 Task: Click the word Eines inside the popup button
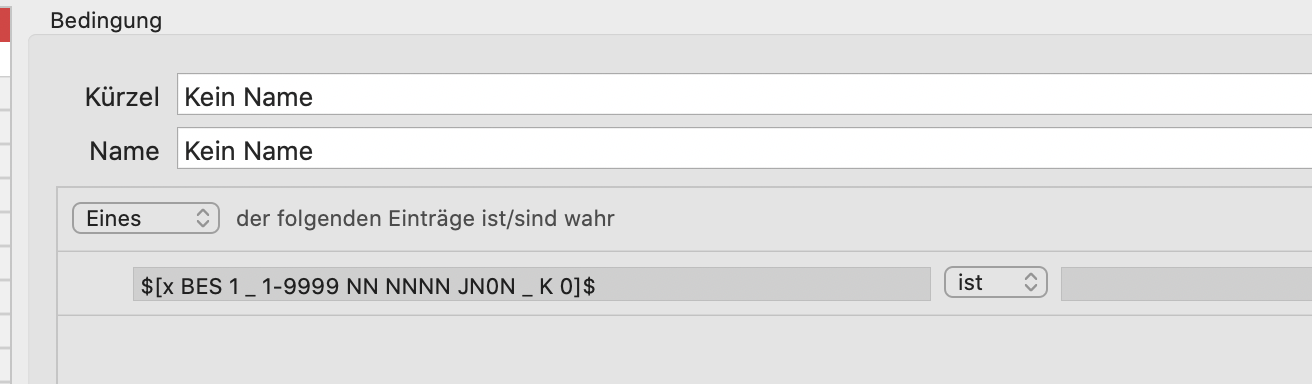tap(114, 218)
